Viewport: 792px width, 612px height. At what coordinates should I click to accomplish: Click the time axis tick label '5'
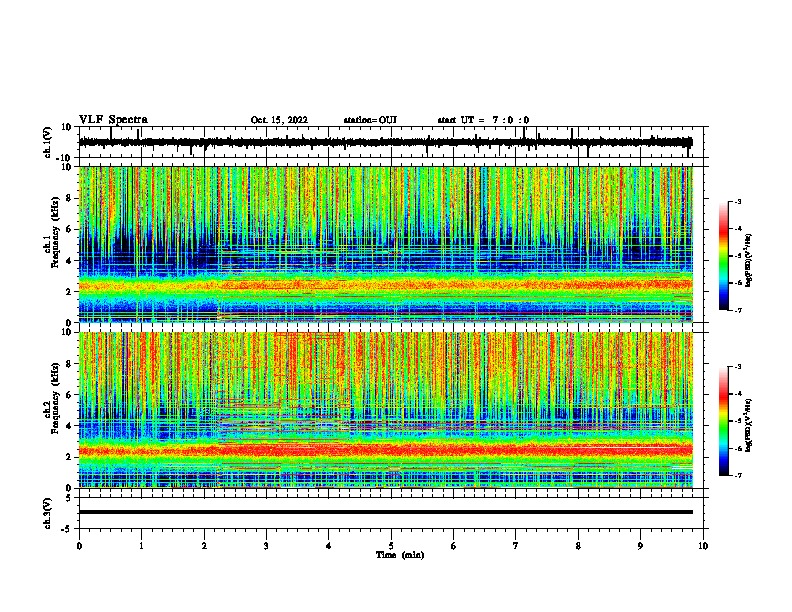[x=391, y=546]
